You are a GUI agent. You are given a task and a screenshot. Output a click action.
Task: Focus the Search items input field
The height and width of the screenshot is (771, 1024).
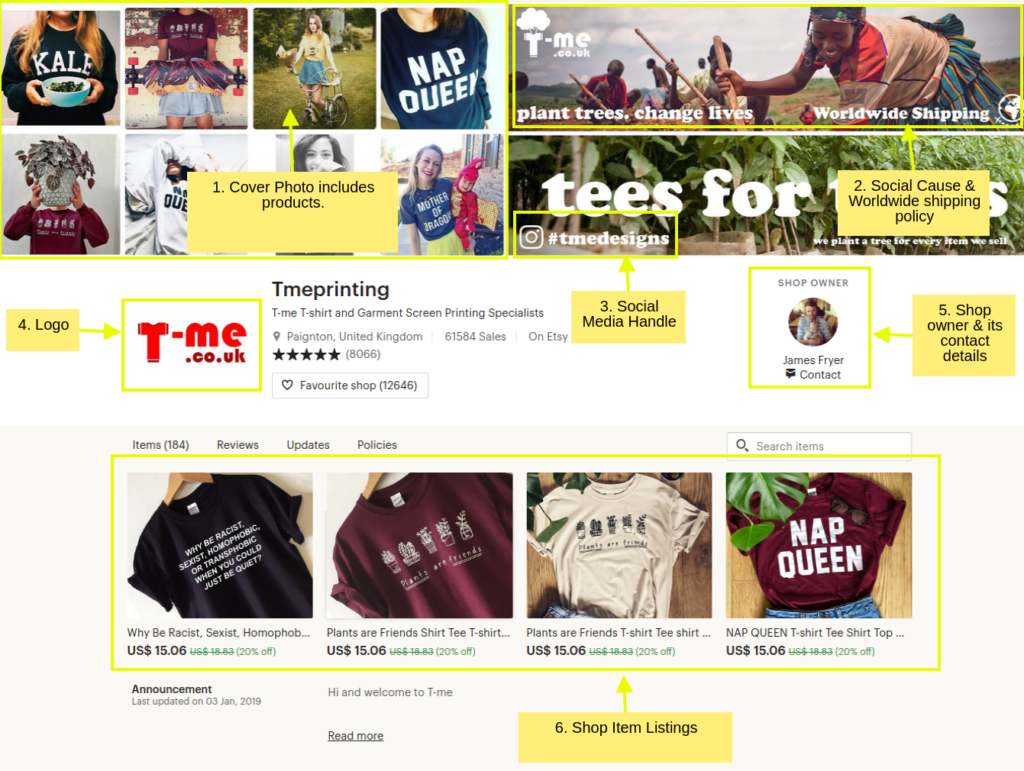tap(819, 446)
